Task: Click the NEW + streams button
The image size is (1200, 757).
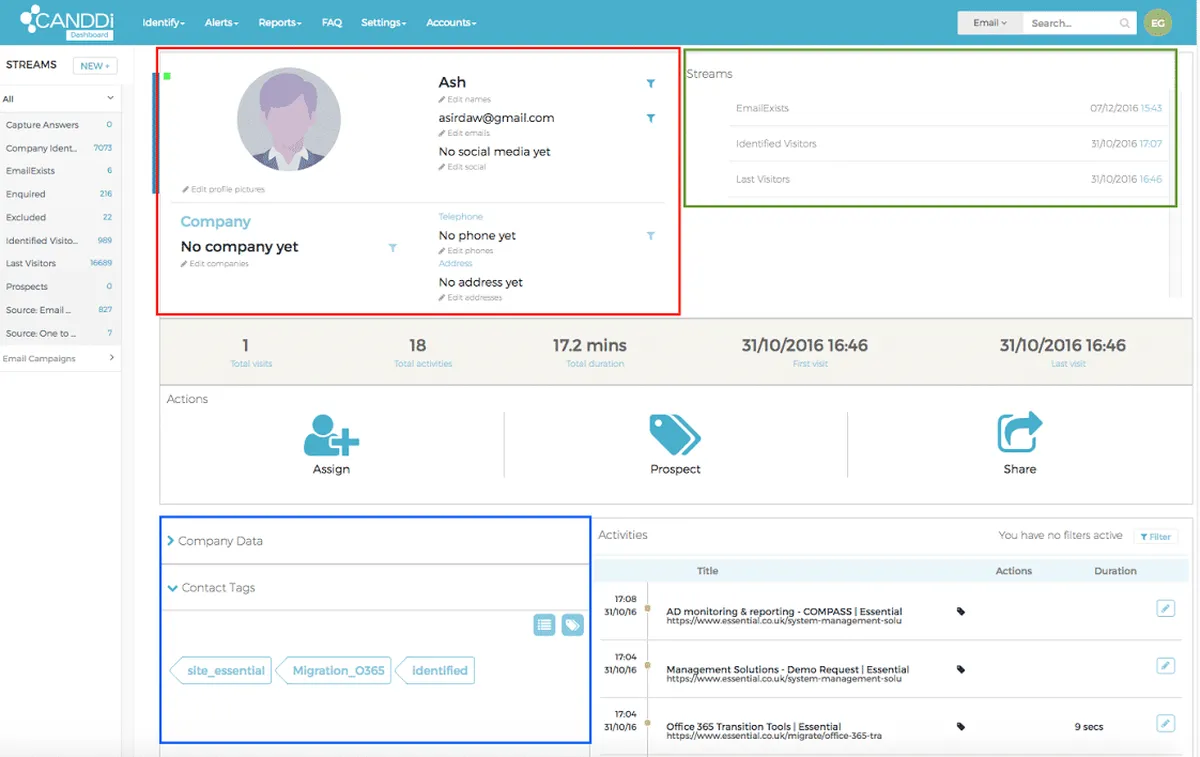Action: [95, 66]
